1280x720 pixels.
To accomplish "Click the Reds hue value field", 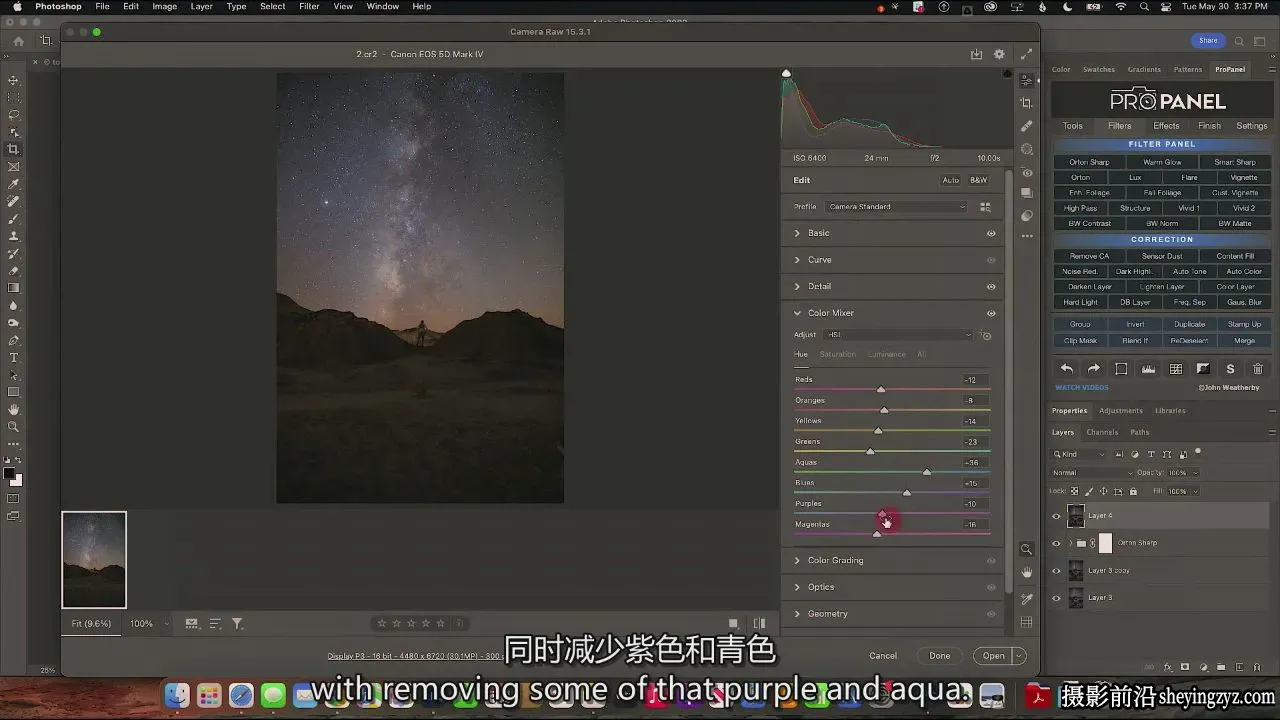I will click(x=975, y=380).
